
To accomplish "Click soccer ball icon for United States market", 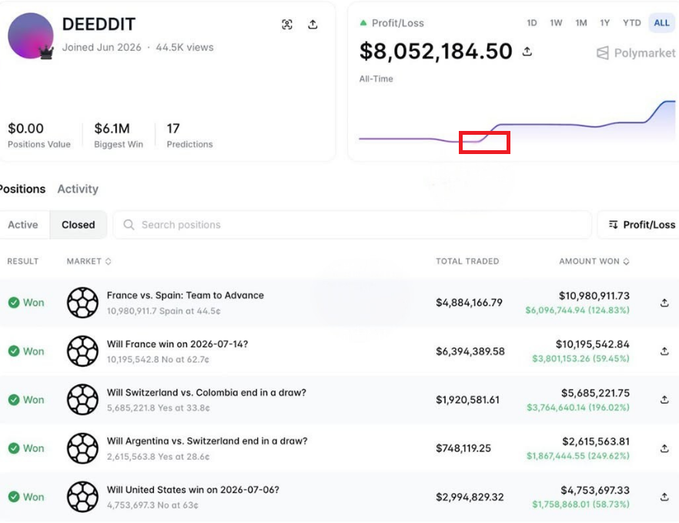I will pos(82,497).
